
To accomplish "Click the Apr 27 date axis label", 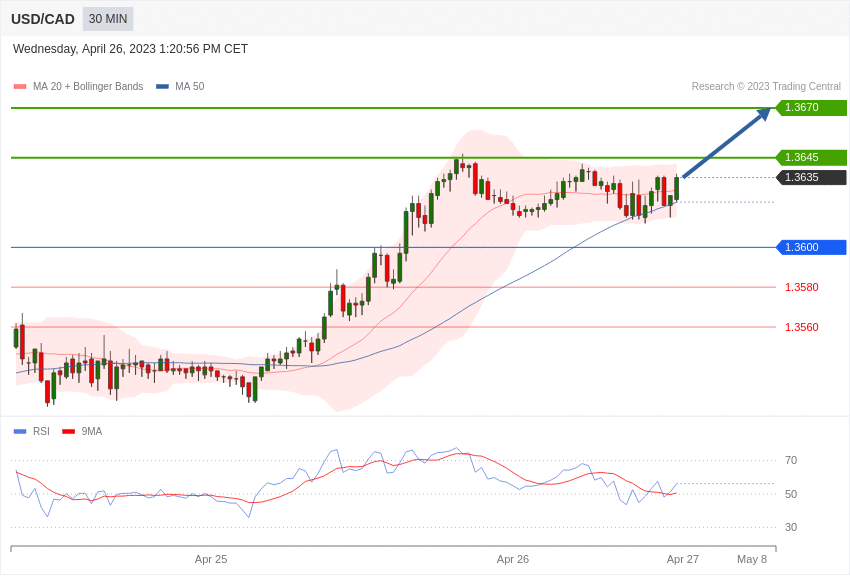I will pyautogui.click(x=683, y=559).
